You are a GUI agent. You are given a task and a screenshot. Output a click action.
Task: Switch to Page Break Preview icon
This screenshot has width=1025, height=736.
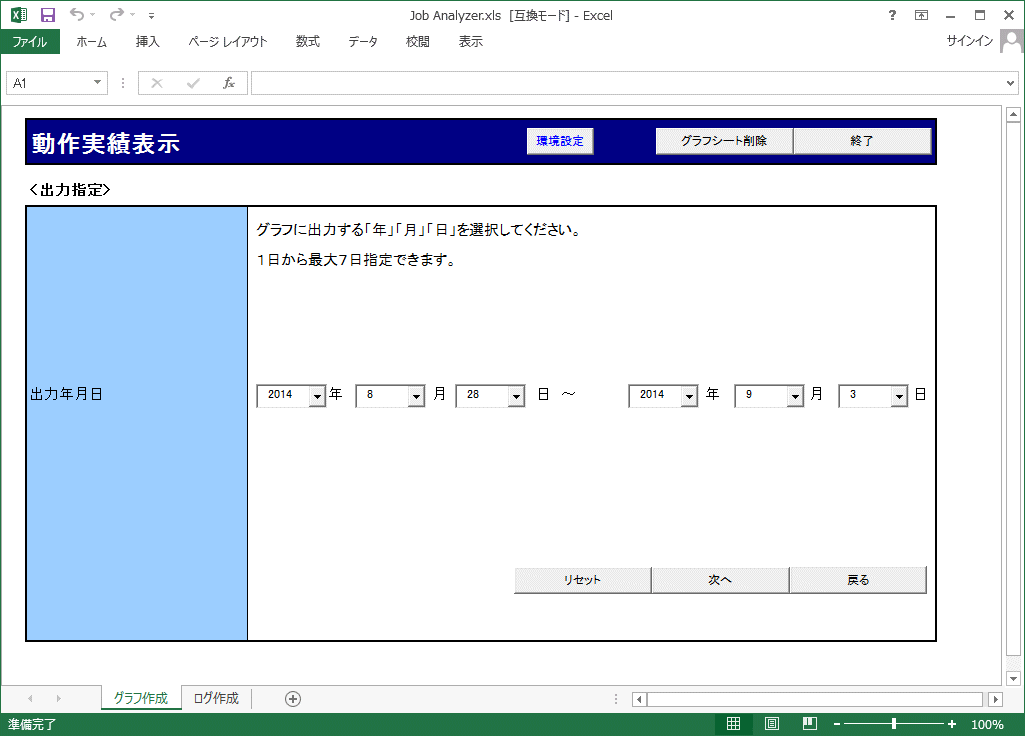(809, 724)
